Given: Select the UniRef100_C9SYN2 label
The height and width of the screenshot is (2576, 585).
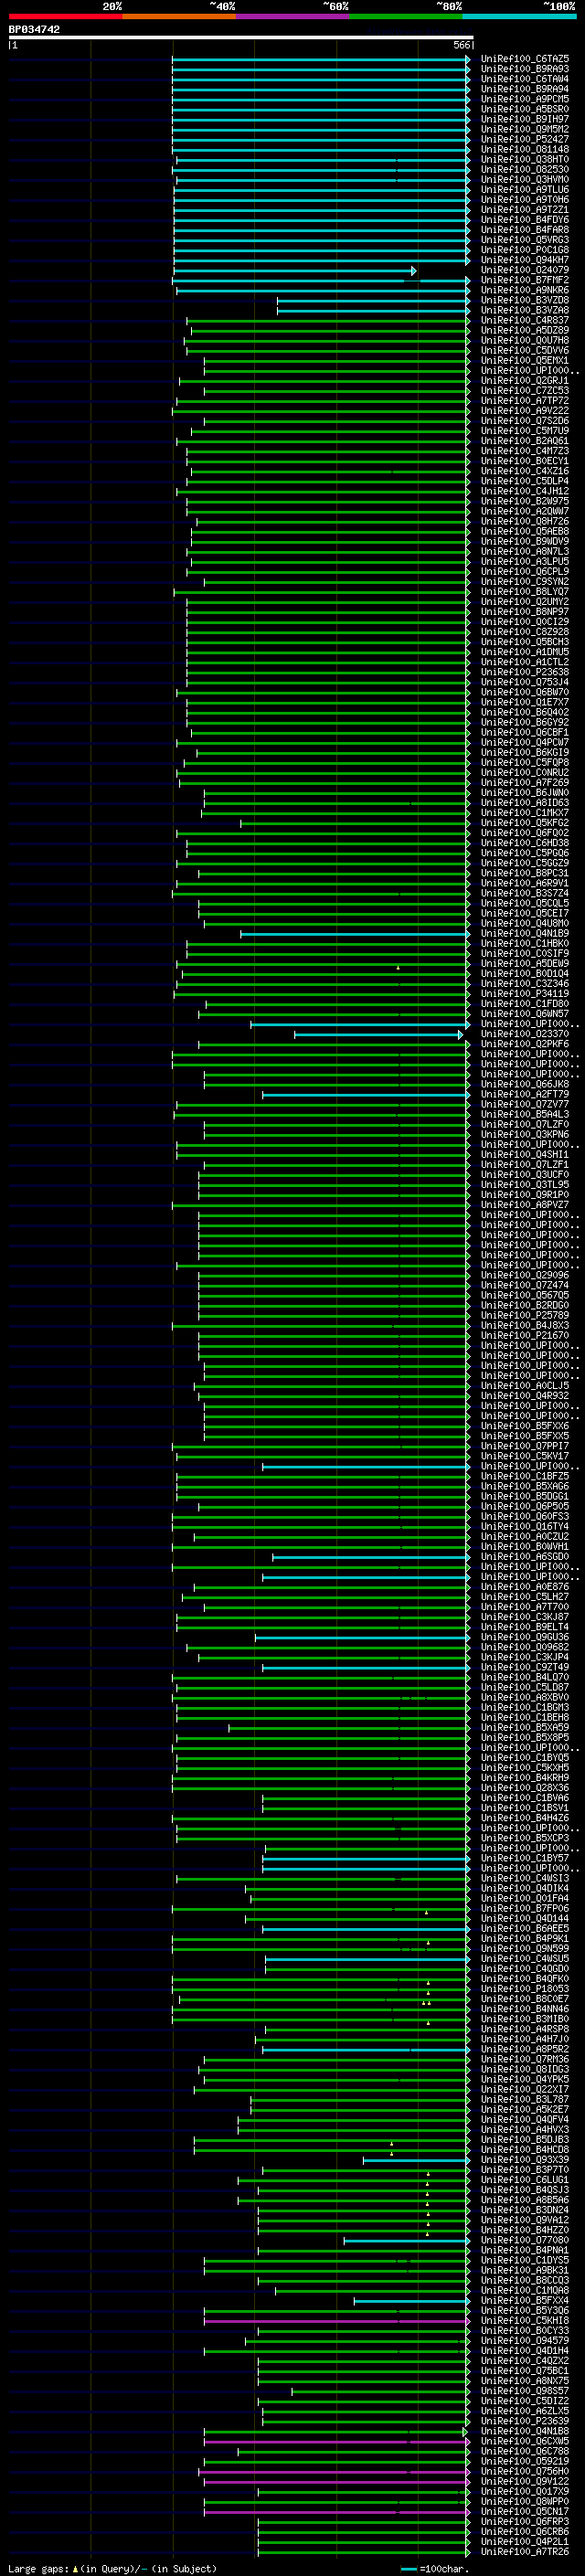Looking at the screenshot, I should click(524, 581).
